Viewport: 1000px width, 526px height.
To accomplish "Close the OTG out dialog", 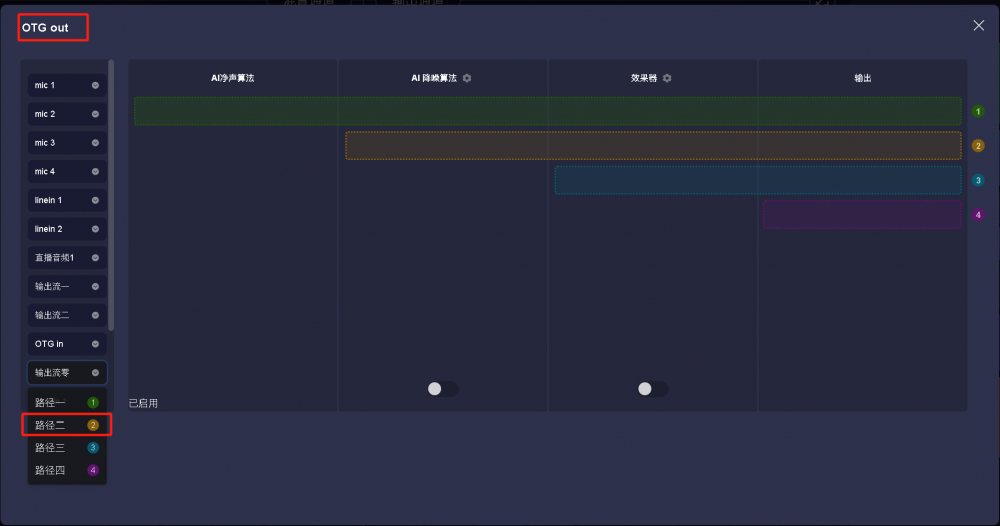I will (x=978, y=26).
